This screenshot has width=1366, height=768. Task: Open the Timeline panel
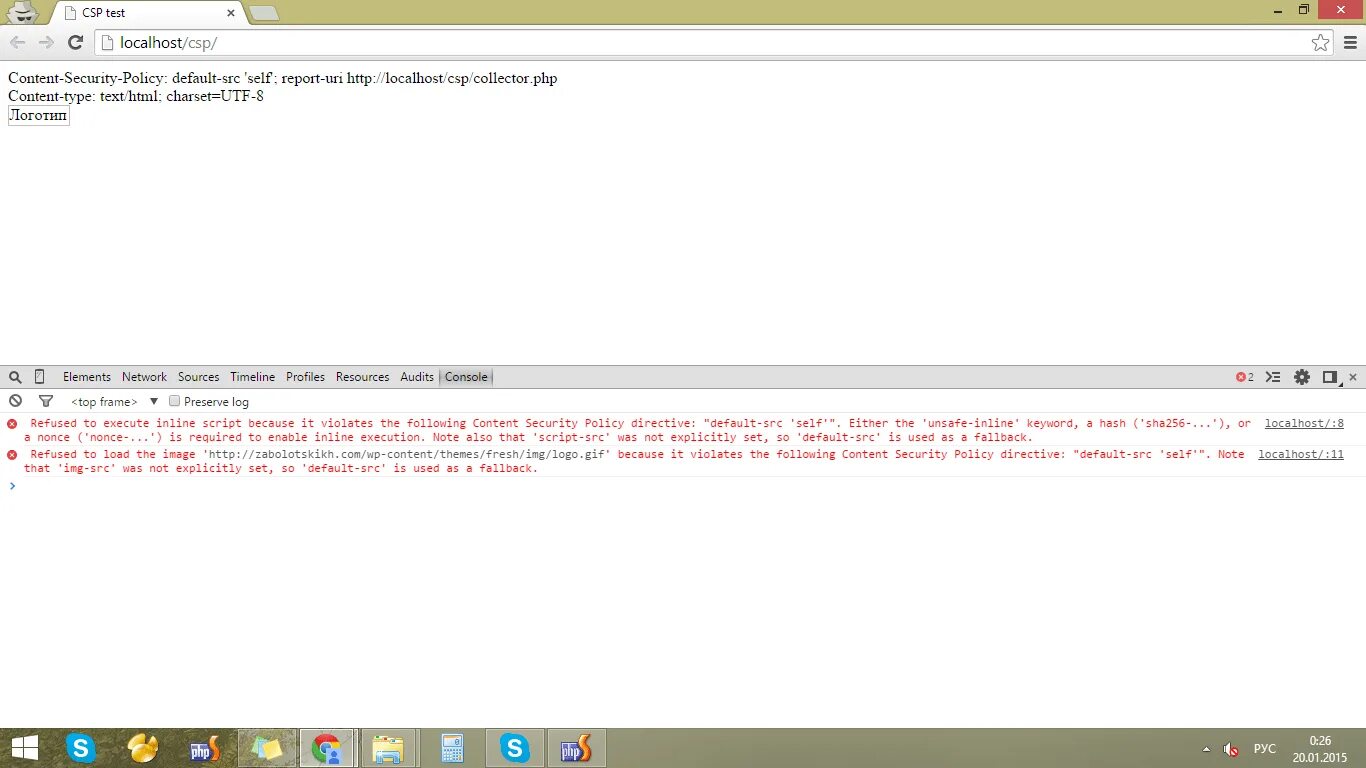pyautogui.click(x=252, y=377)
